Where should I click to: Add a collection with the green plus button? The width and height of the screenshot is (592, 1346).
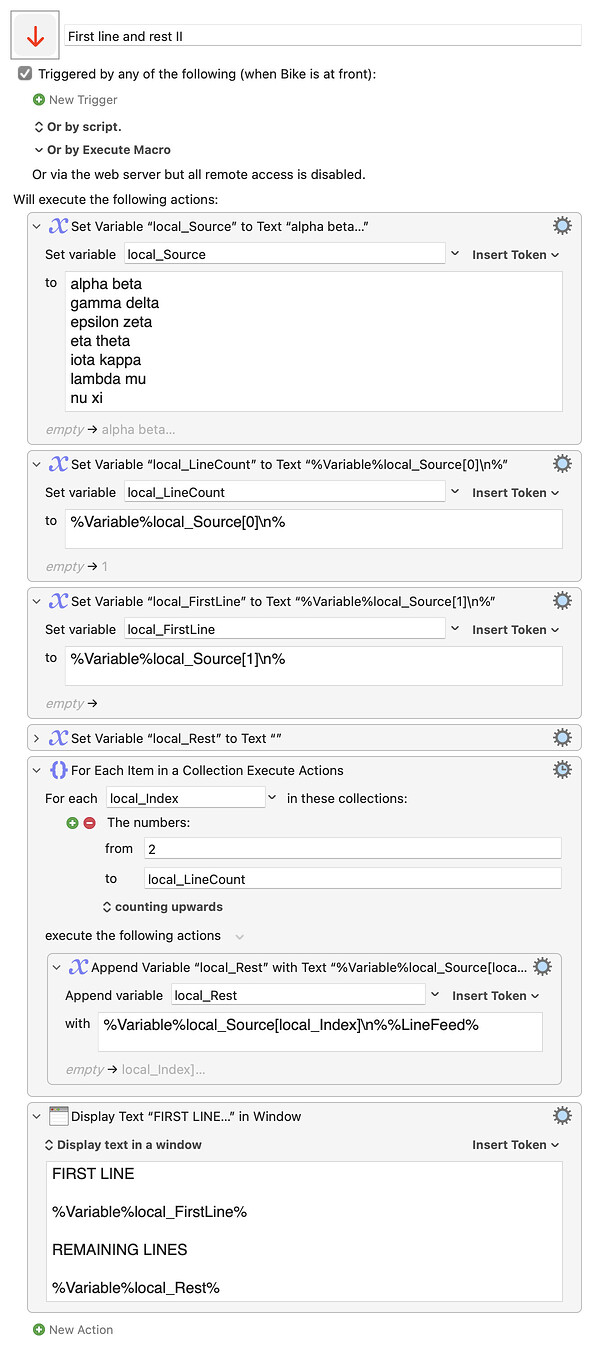72,823
